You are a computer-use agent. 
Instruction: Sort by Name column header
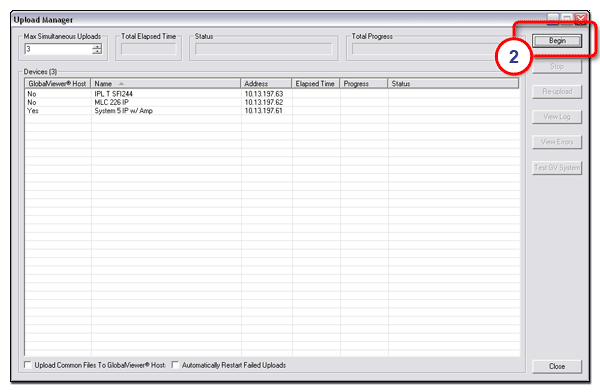166,83
